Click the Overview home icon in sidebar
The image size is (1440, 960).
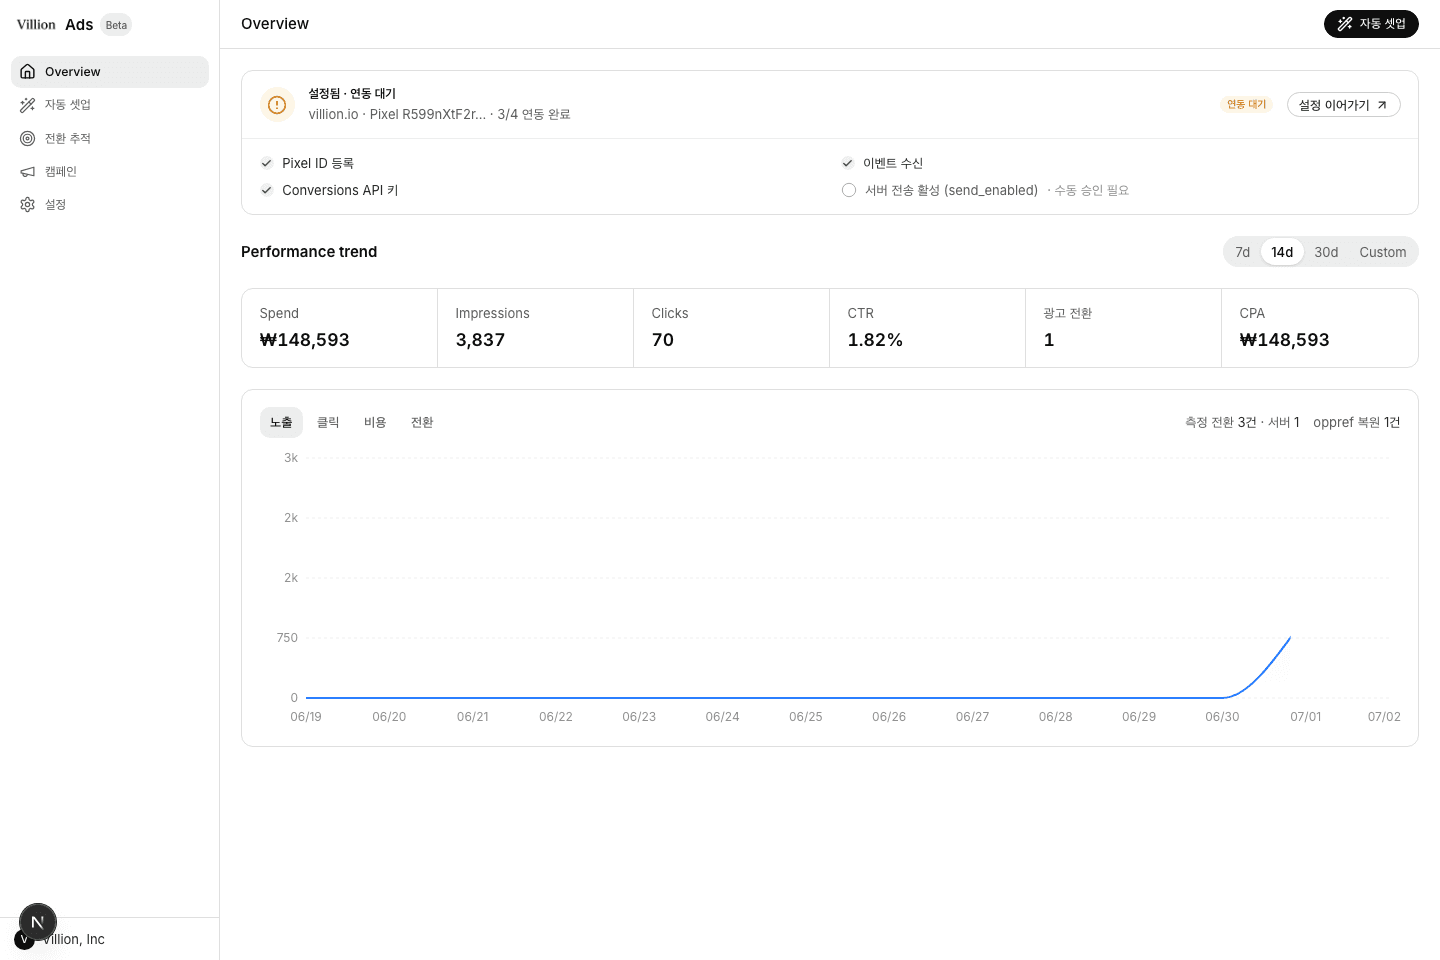(x=28, y=72)
